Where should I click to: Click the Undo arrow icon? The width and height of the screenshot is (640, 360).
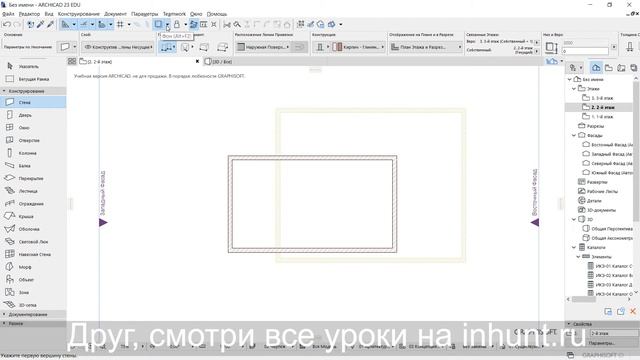coord(7,24)
